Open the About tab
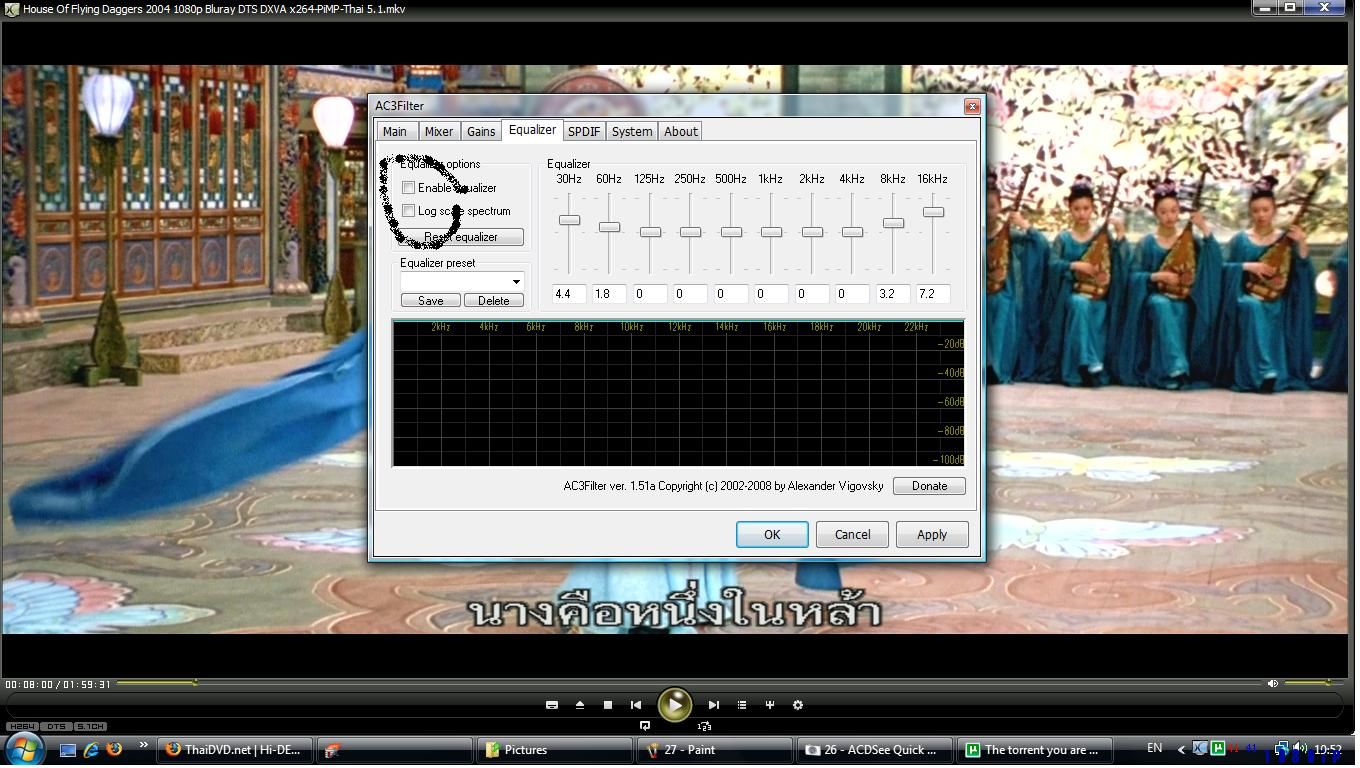 click(x=681, y=131)
